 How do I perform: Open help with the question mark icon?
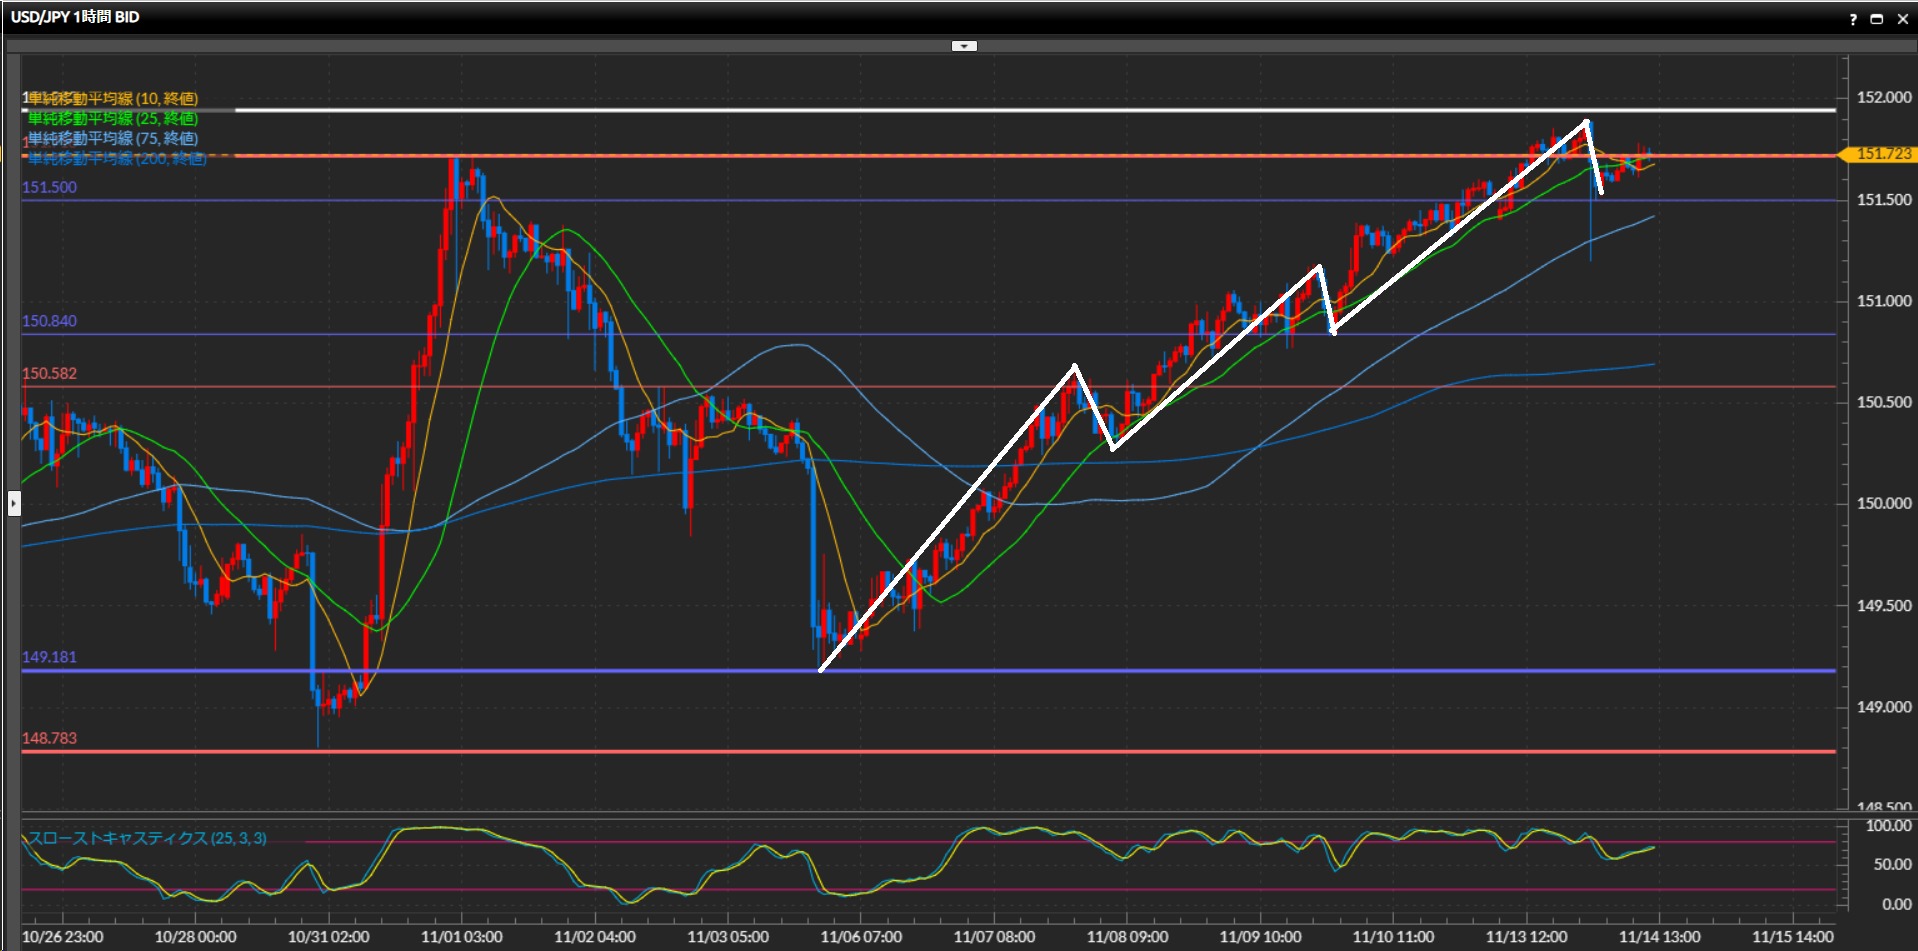click(x=1852, y=19)
